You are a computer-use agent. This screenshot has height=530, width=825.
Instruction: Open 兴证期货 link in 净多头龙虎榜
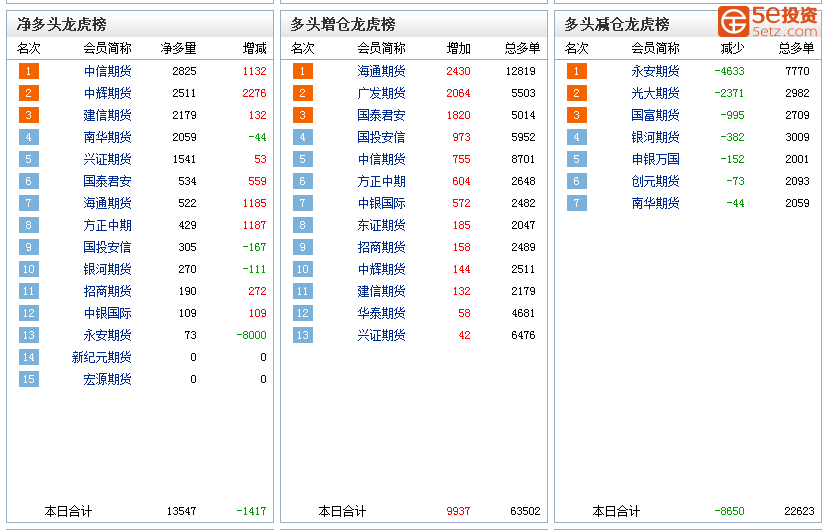coord(107,159)
